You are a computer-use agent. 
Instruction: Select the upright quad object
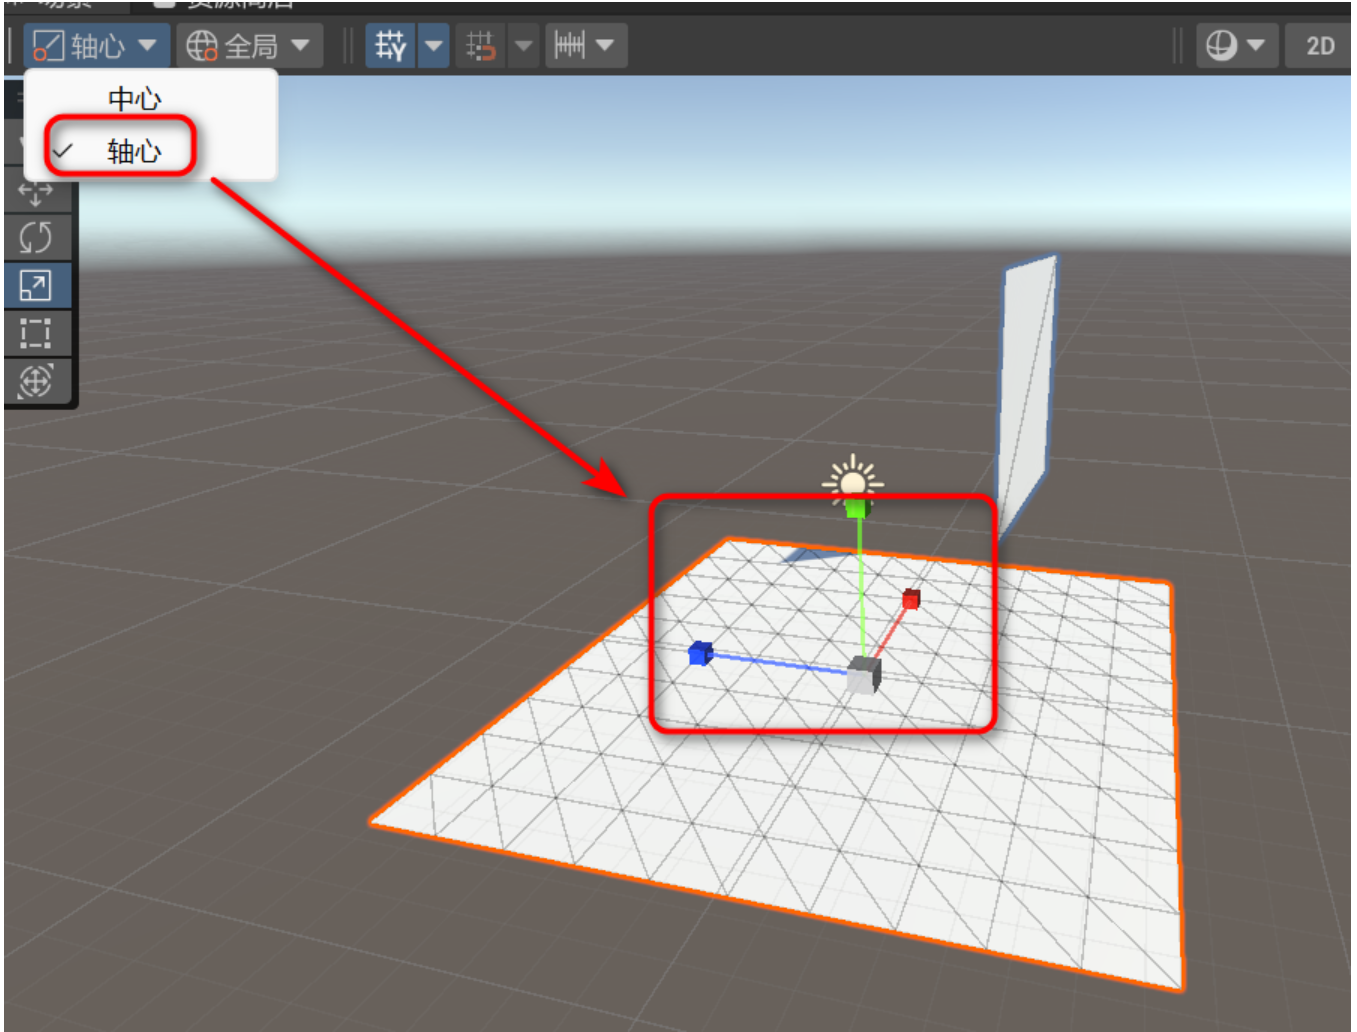click(x=1026, y=392)
